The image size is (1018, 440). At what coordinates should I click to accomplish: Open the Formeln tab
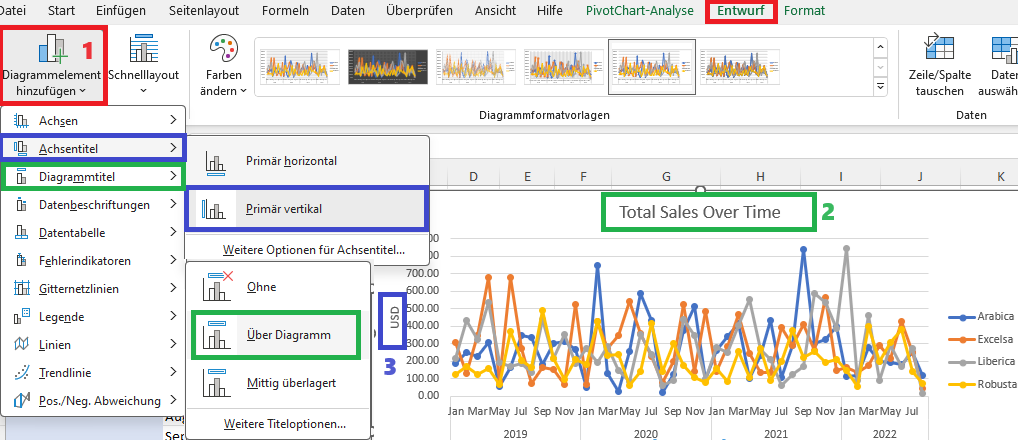point(286,10)
